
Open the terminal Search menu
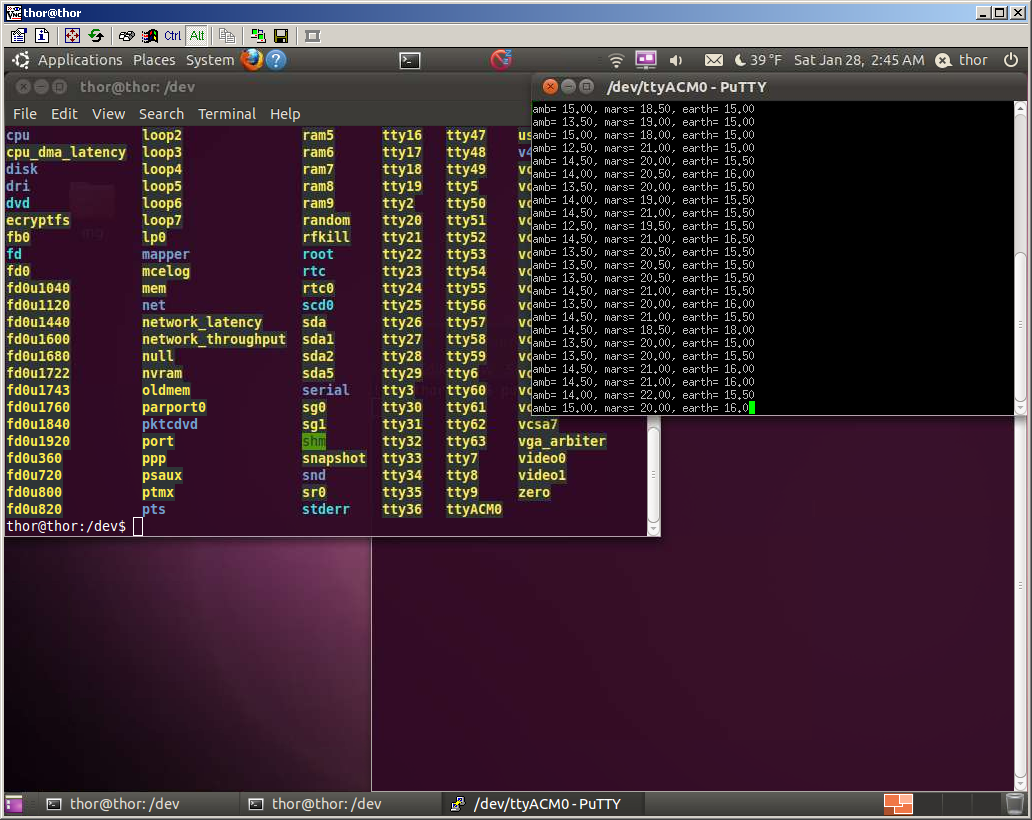click(161, 114)
